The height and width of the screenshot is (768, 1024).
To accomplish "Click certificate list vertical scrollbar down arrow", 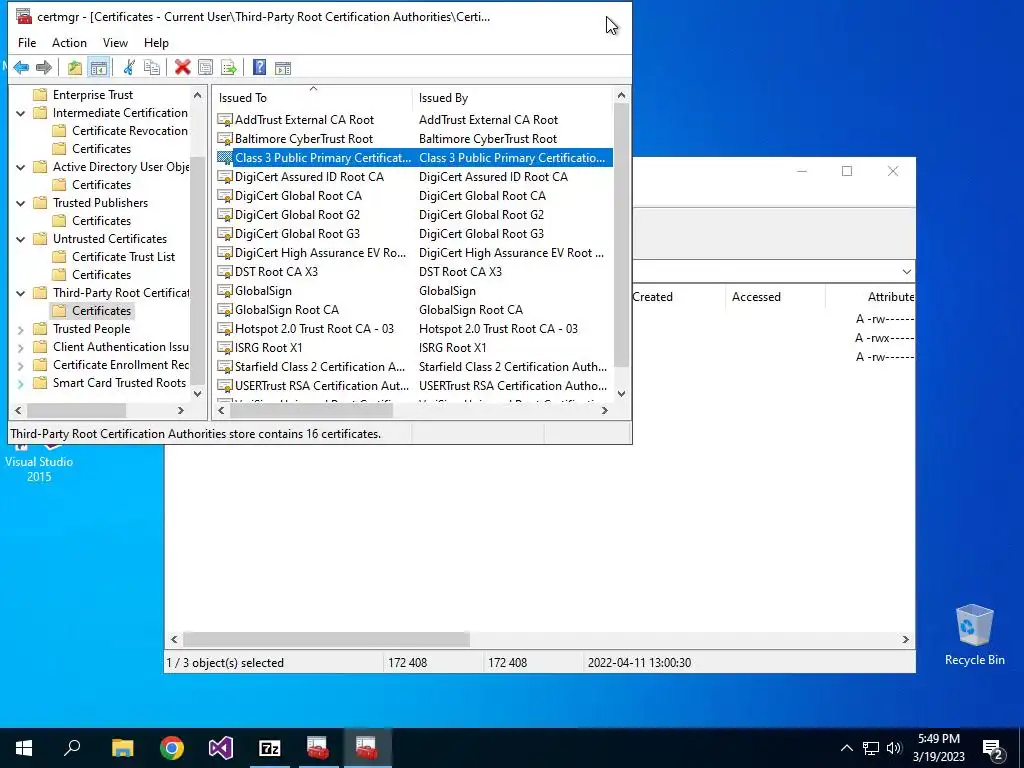I will point(621,393).
